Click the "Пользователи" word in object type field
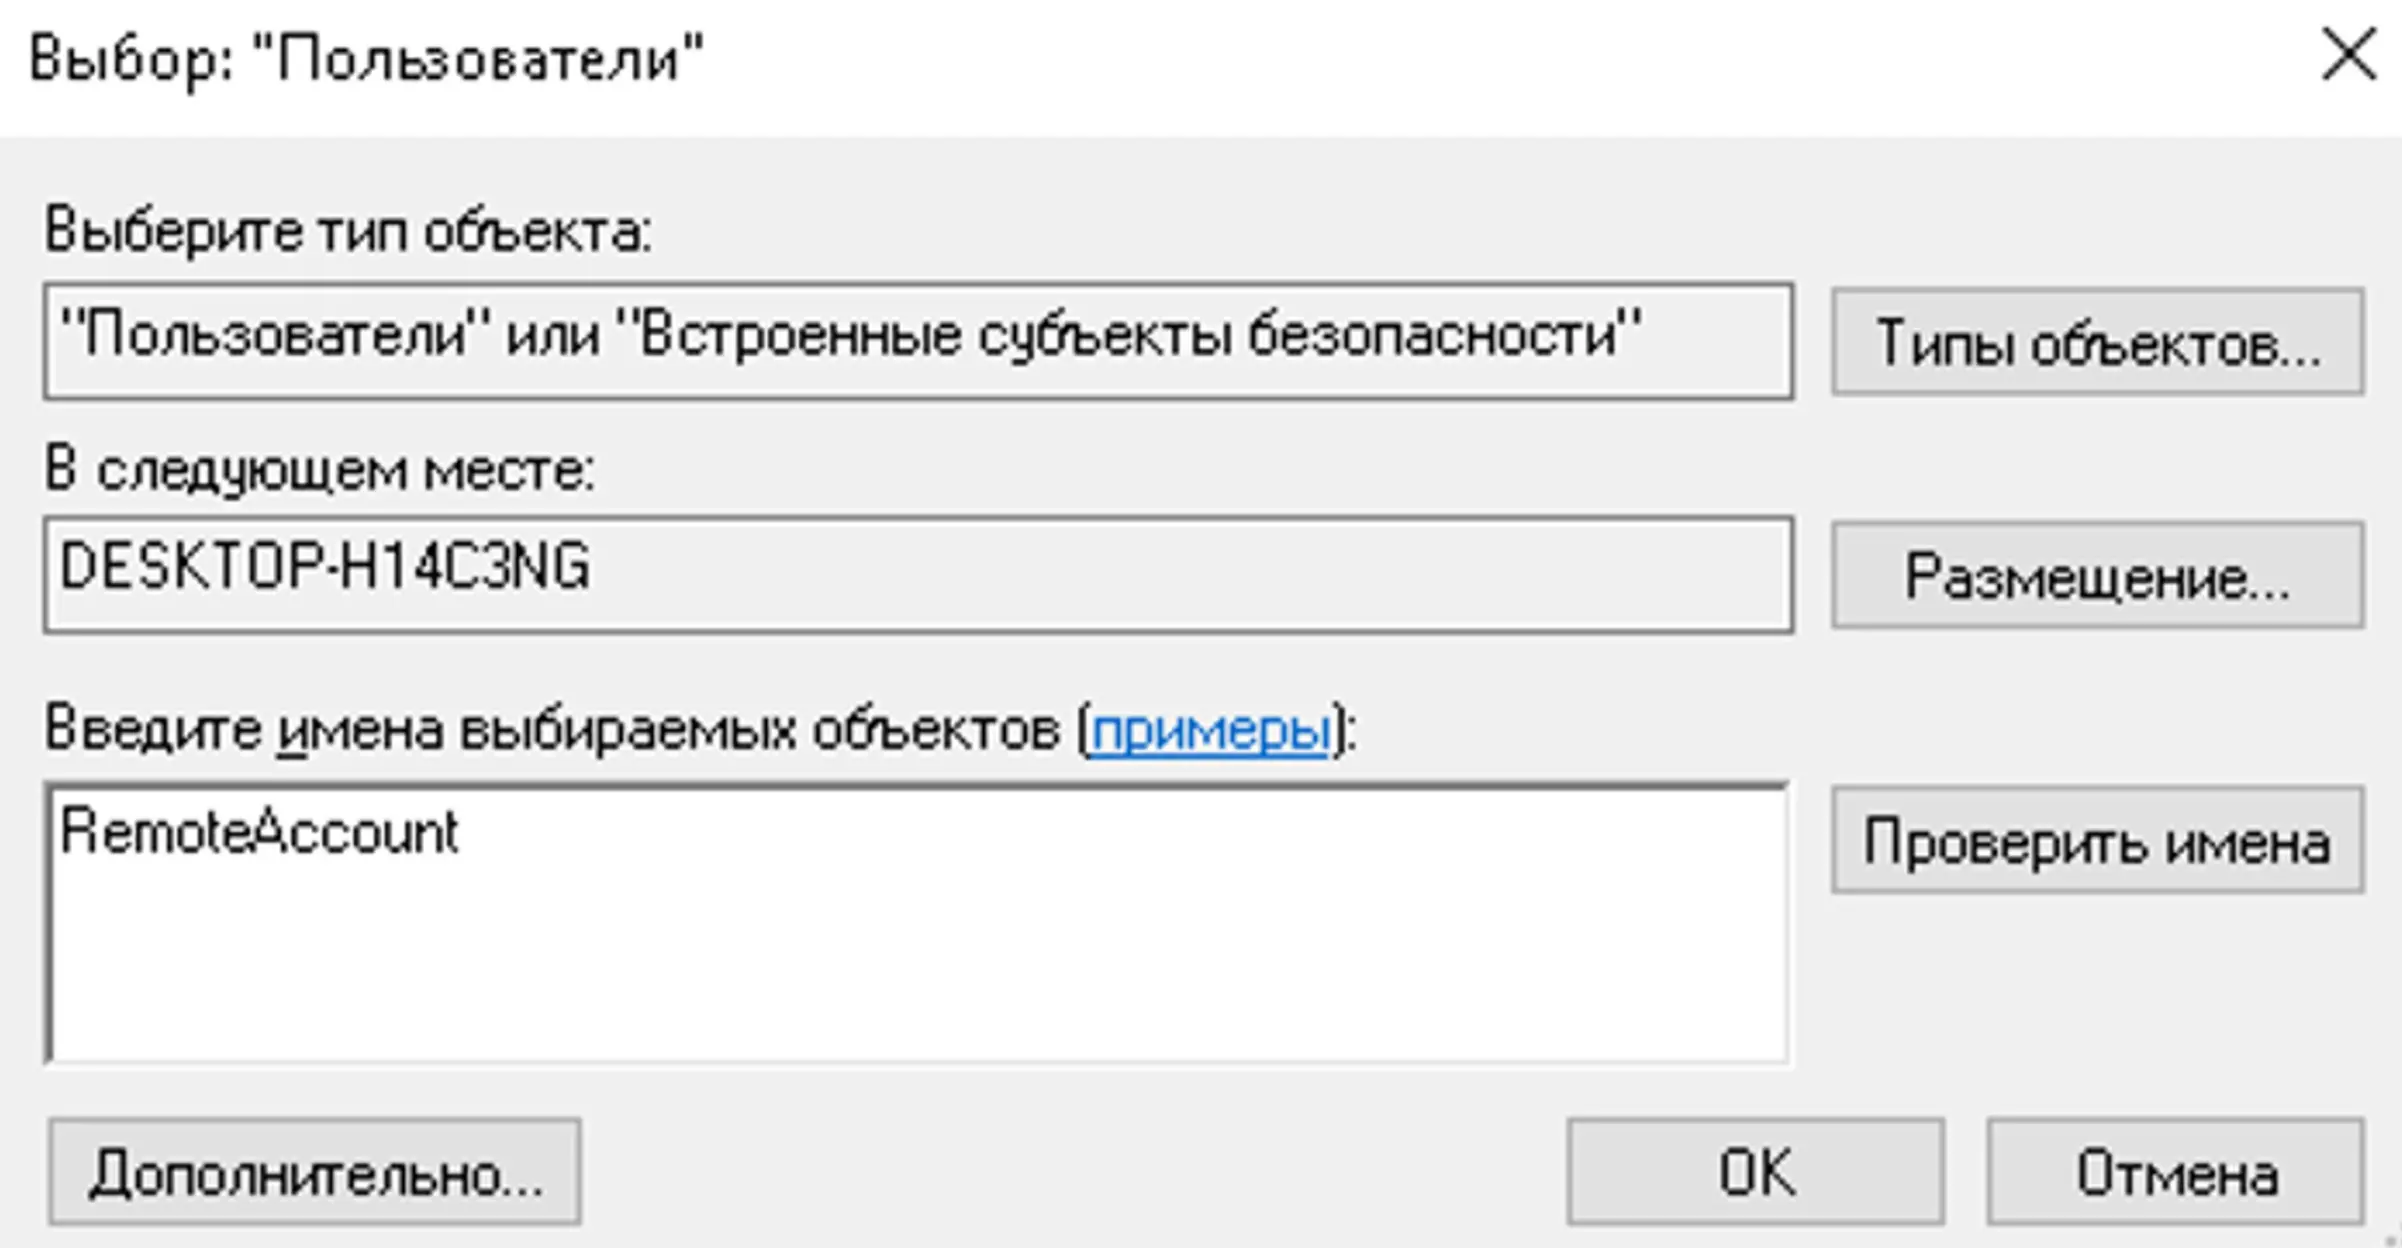This screenshot has width=2402, height=1248. 274,335
